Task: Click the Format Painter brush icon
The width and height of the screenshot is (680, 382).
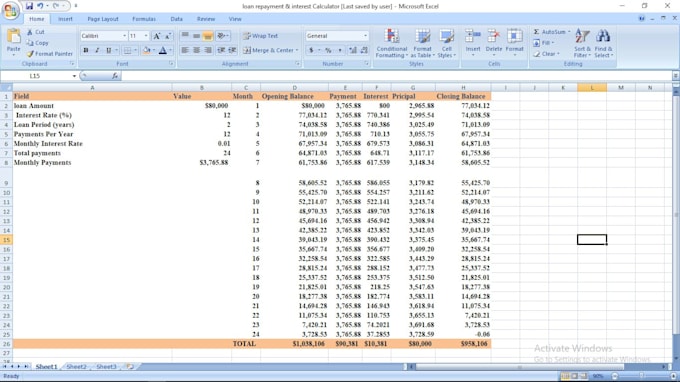Action: point(30,54)
